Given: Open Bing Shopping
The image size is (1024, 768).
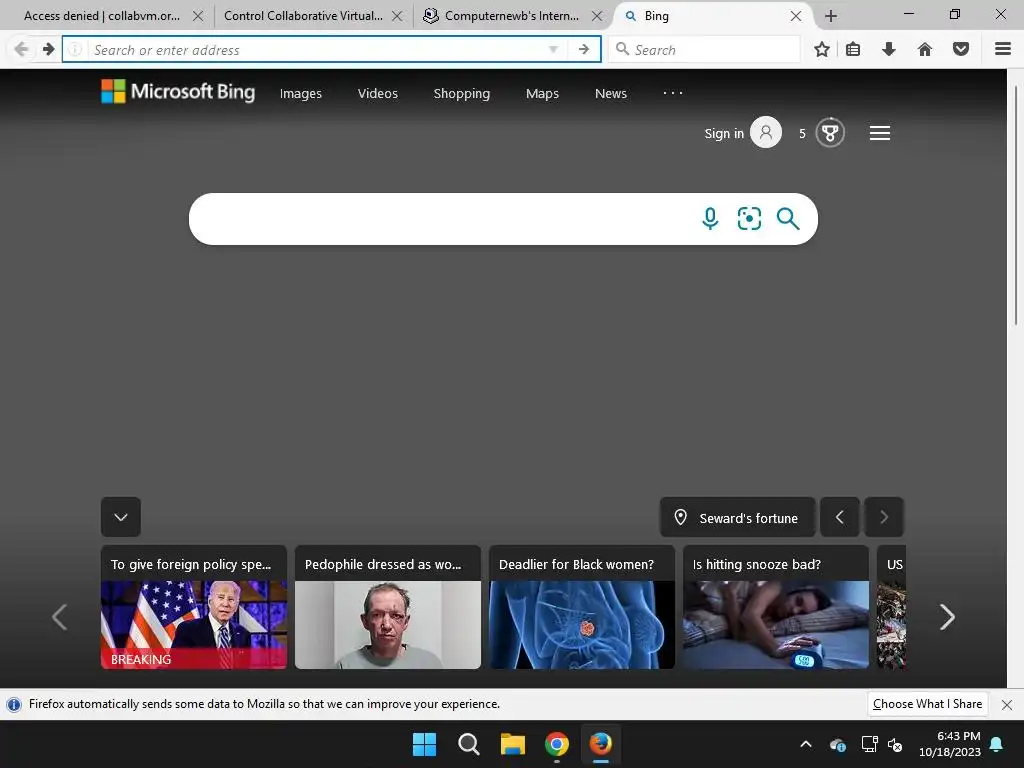Looking at the screenshot, I should [x=462, y=93].
